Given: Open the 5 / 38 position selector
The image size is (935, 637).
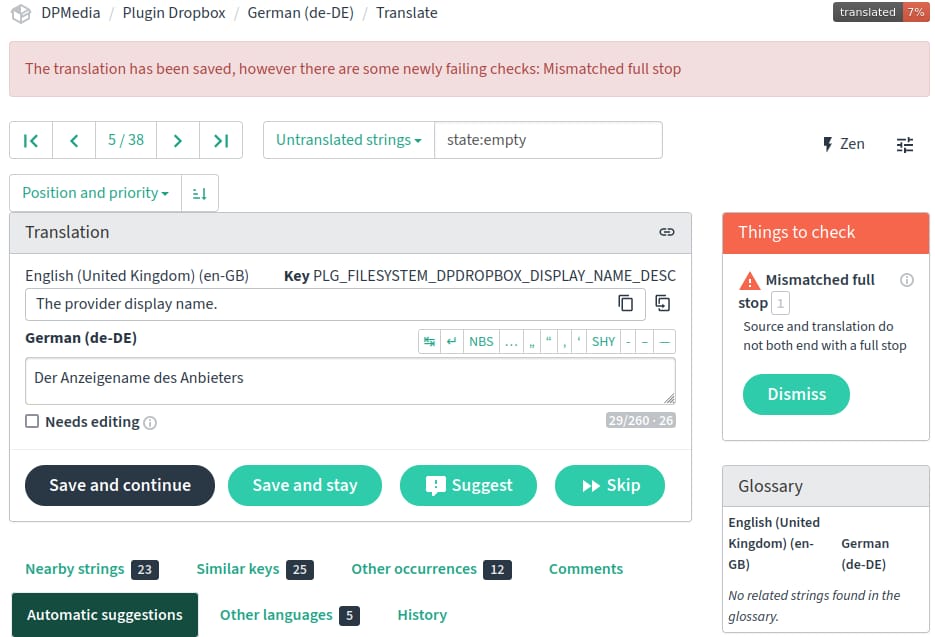Looking at the screenshot, I should tap(126, 140).
